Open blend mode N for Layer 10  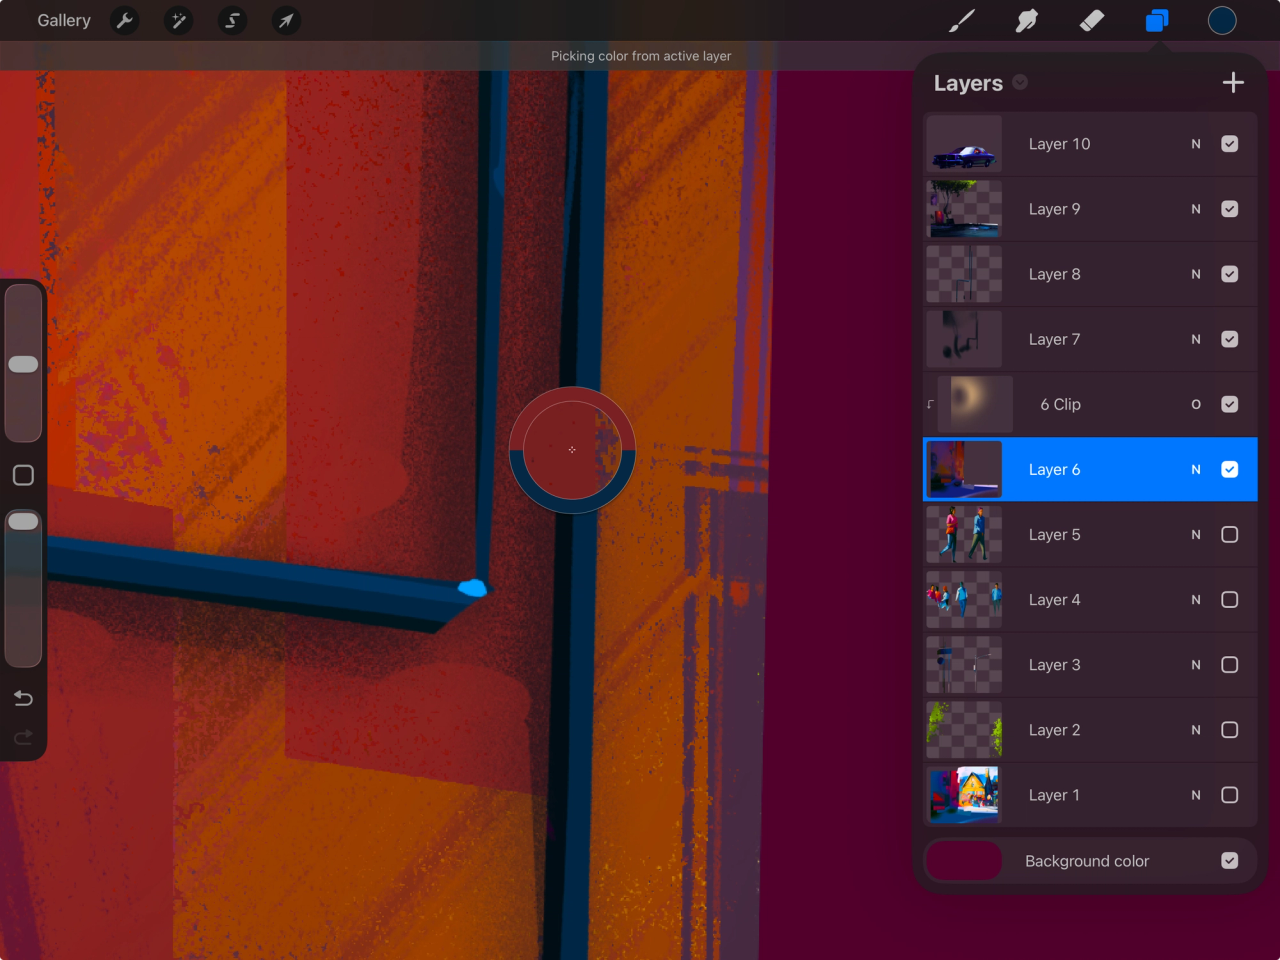tap(1196, 144)
